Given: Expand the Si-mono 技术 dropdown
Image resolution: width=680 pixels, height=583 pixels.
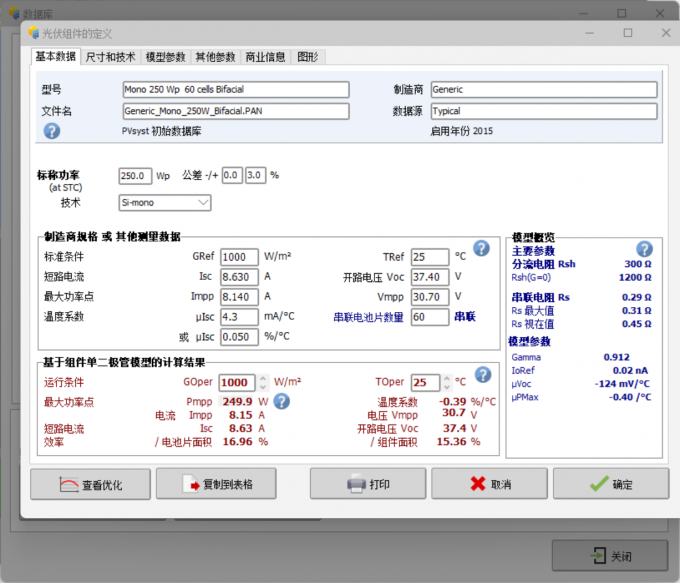Looking at the screenshot, I should 165,203.
